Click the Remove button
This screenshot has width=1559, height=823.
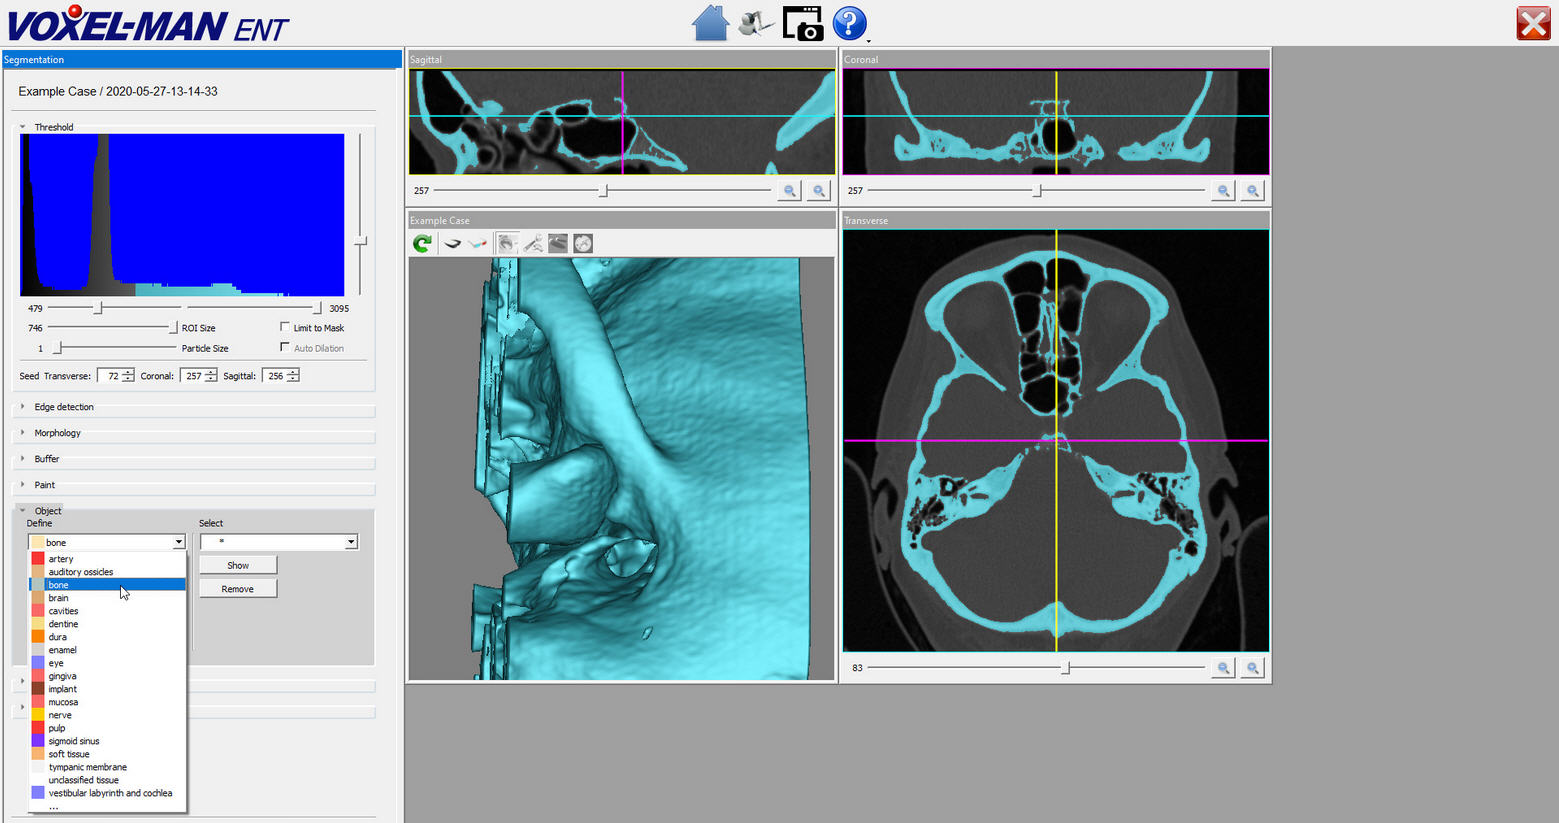238,589
